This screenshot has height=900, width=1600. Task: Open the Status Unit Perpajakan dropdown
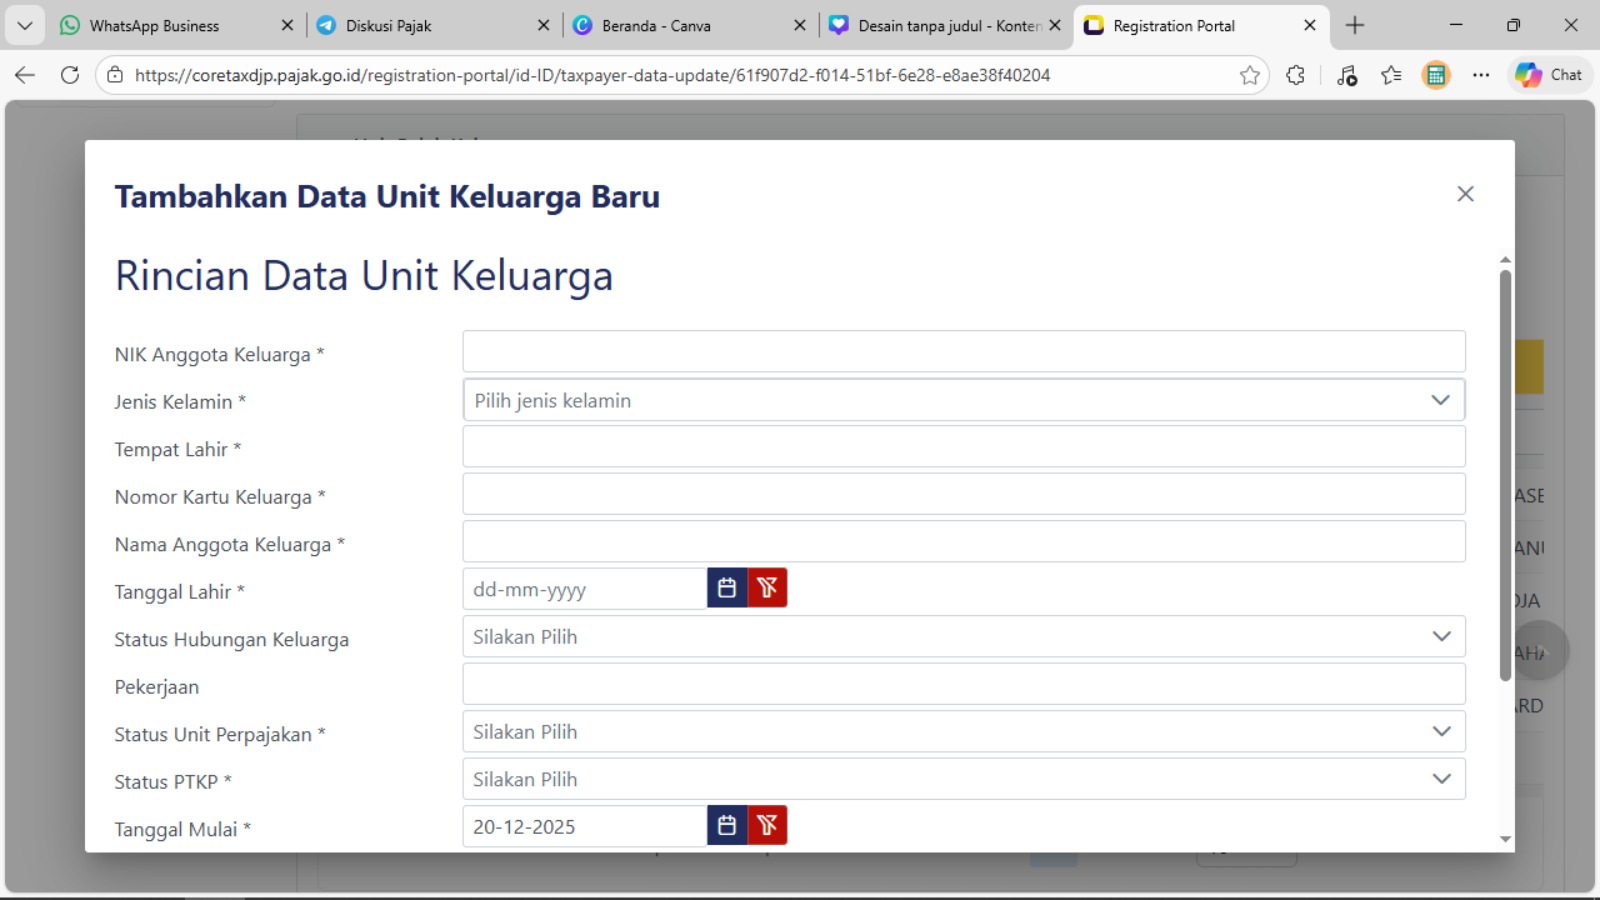[x=963, y=732]
